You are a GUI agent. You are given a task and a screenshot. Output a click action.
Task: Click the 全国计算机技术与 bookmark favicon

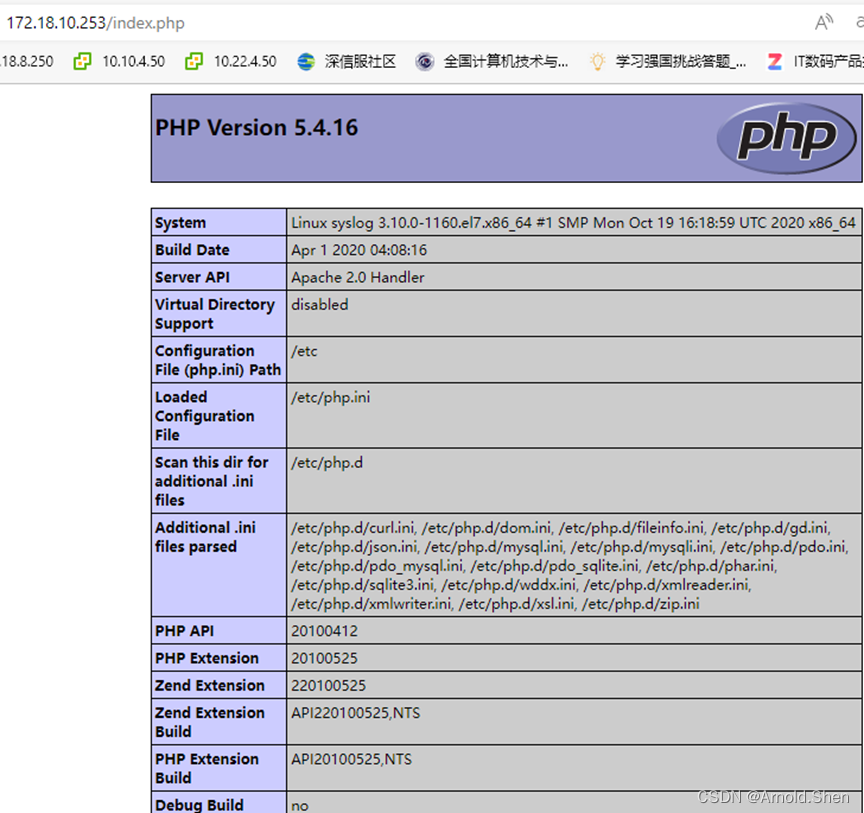[424, 61]
